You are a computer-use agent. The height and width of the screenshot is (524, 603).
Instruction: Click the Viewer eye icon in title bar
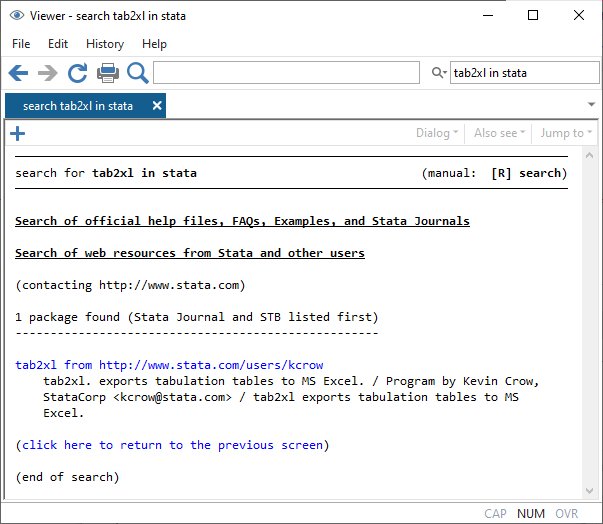tap(17, 15)
